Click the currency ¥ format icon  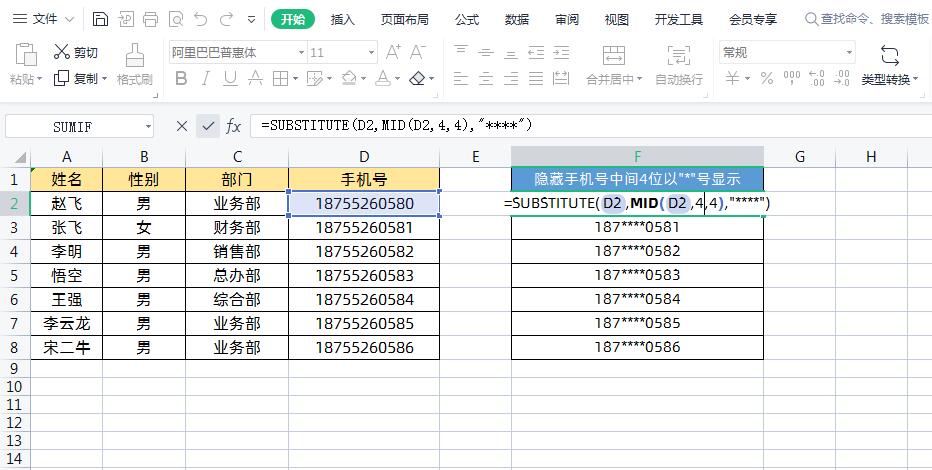tap(733, 78)
